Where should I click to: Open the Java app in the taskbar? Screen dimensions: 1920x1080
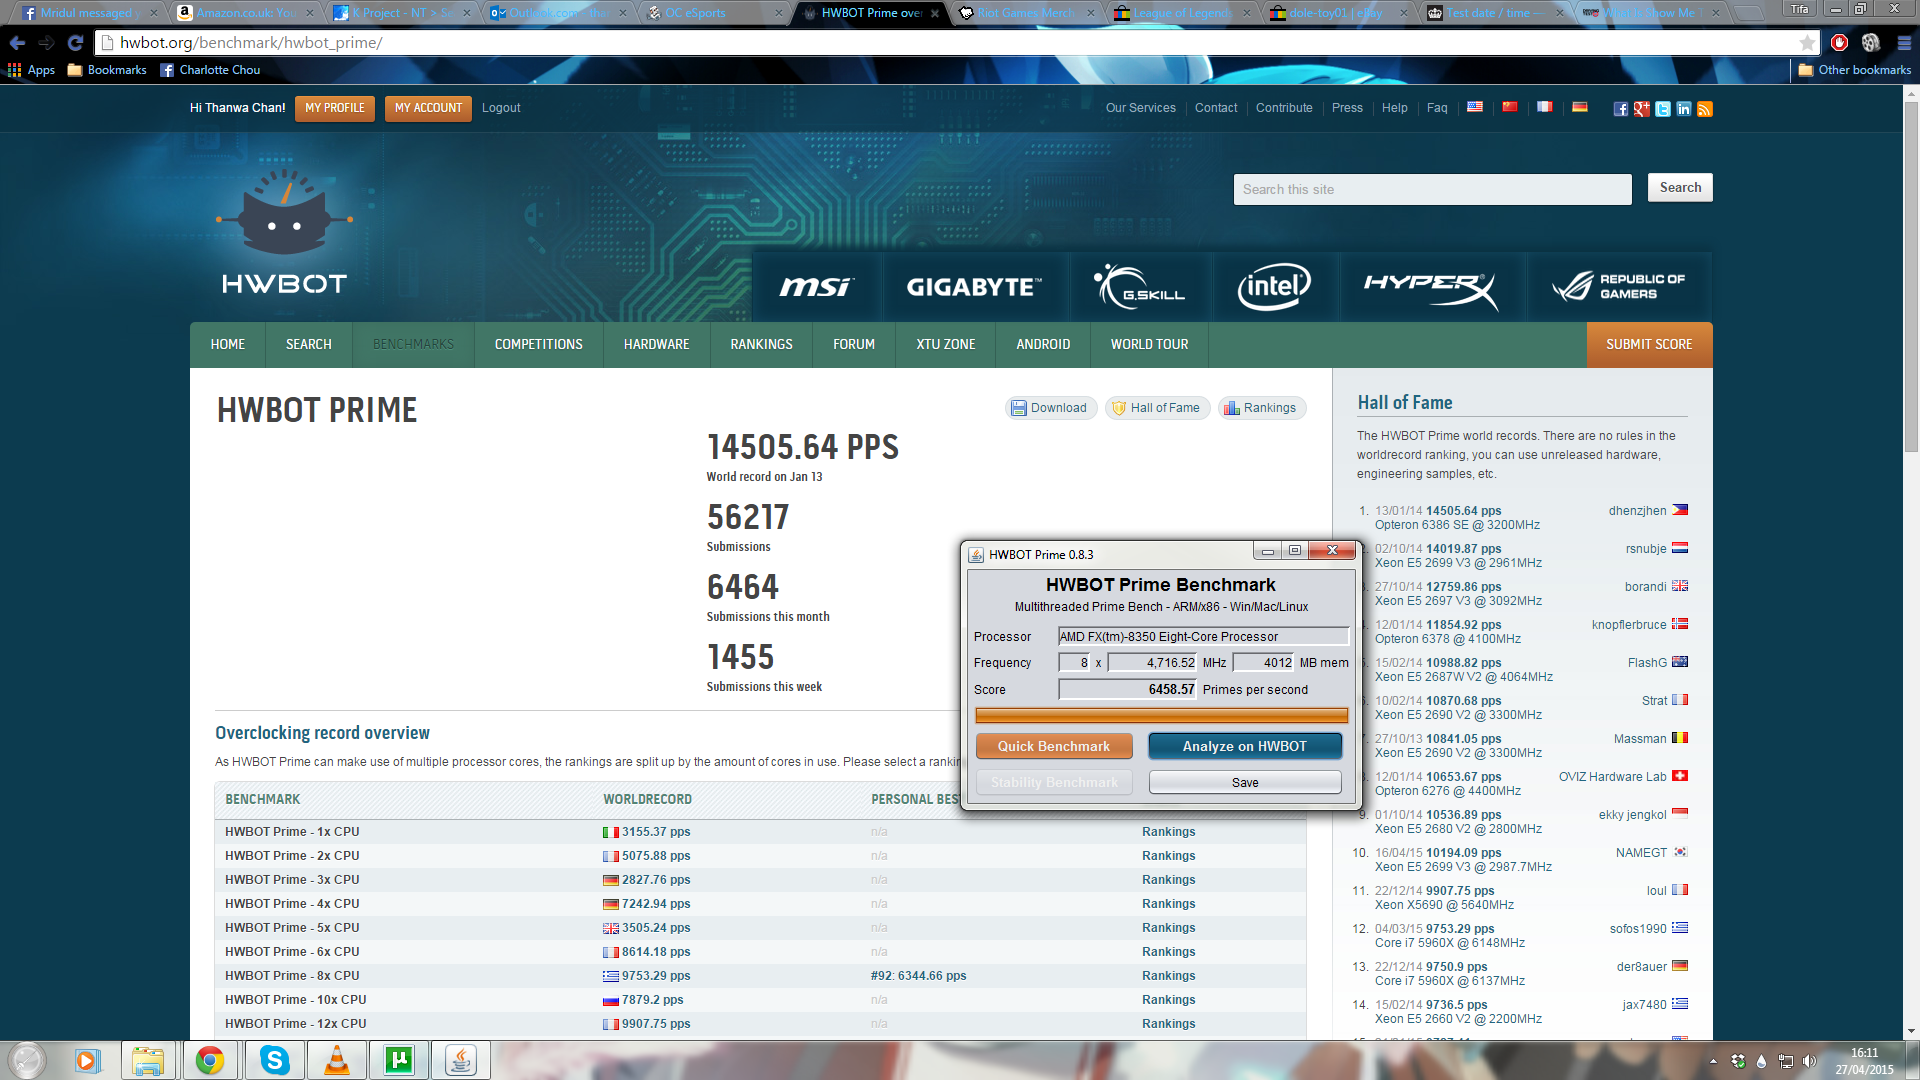tap(461, 1060)
